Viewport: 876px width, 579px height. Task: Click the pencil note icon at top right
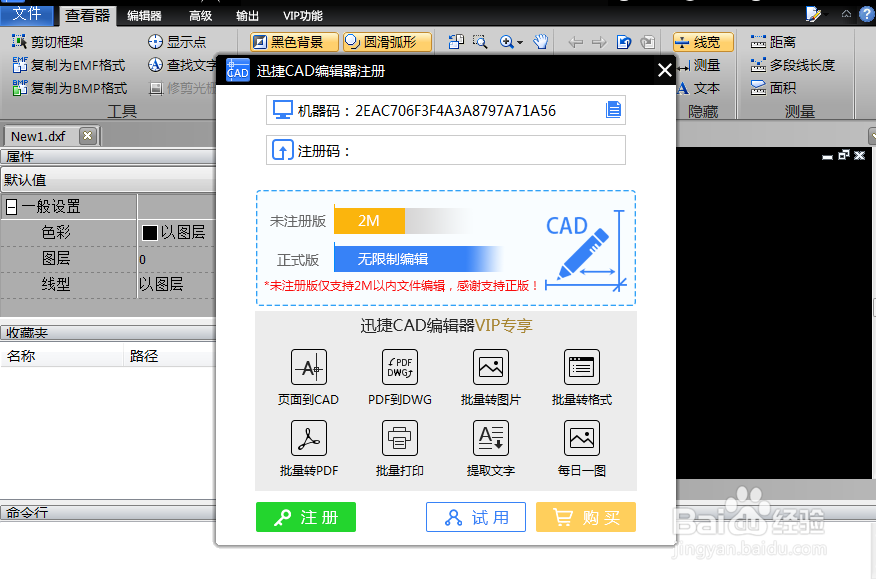pyautogui.click(x=813, y=14)
